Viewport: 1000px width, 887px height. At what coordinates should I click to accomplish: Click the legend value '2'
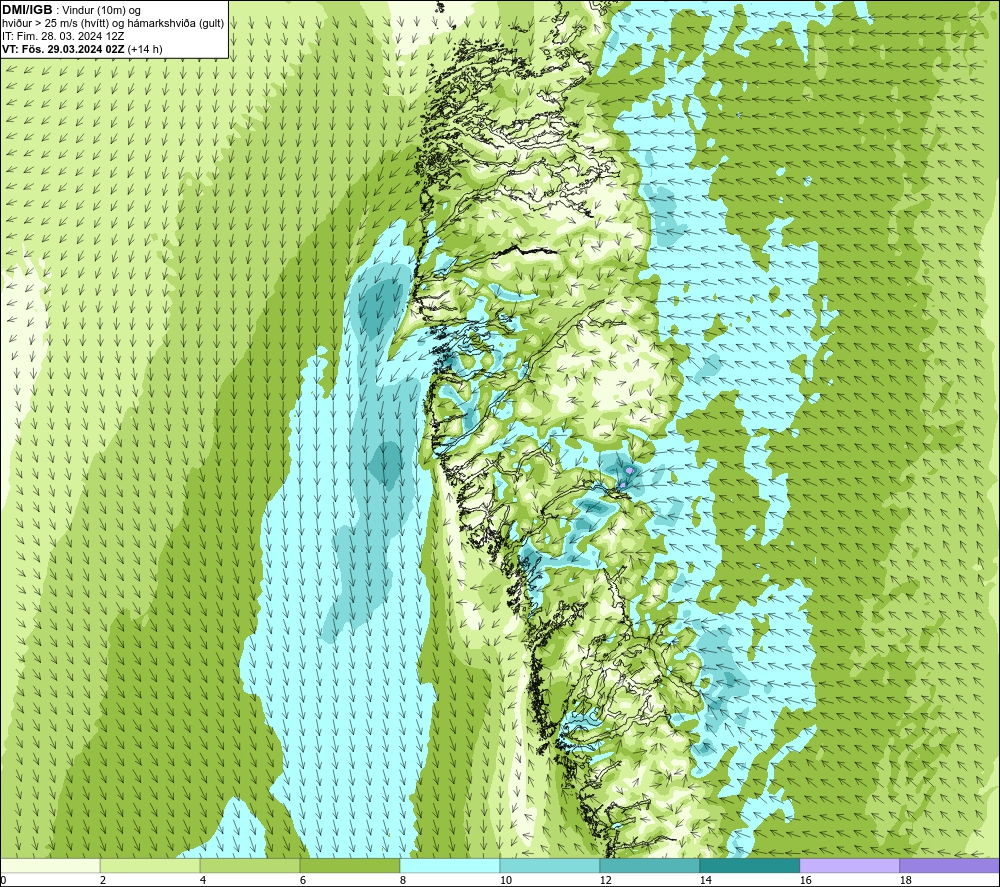(x=103, y=880)
